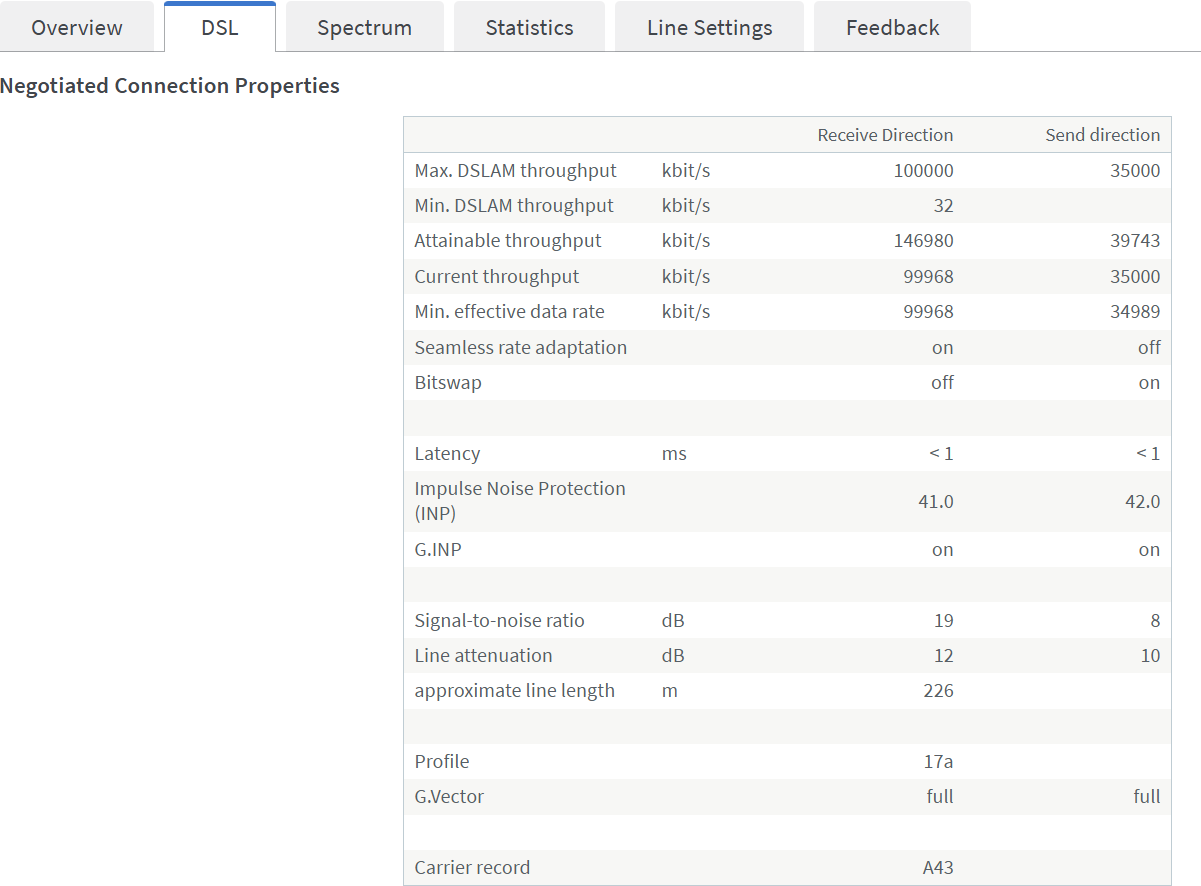Switch to the Overview tab
Viewport: 1201px width, 886px height.
click(x=77, y=27)
